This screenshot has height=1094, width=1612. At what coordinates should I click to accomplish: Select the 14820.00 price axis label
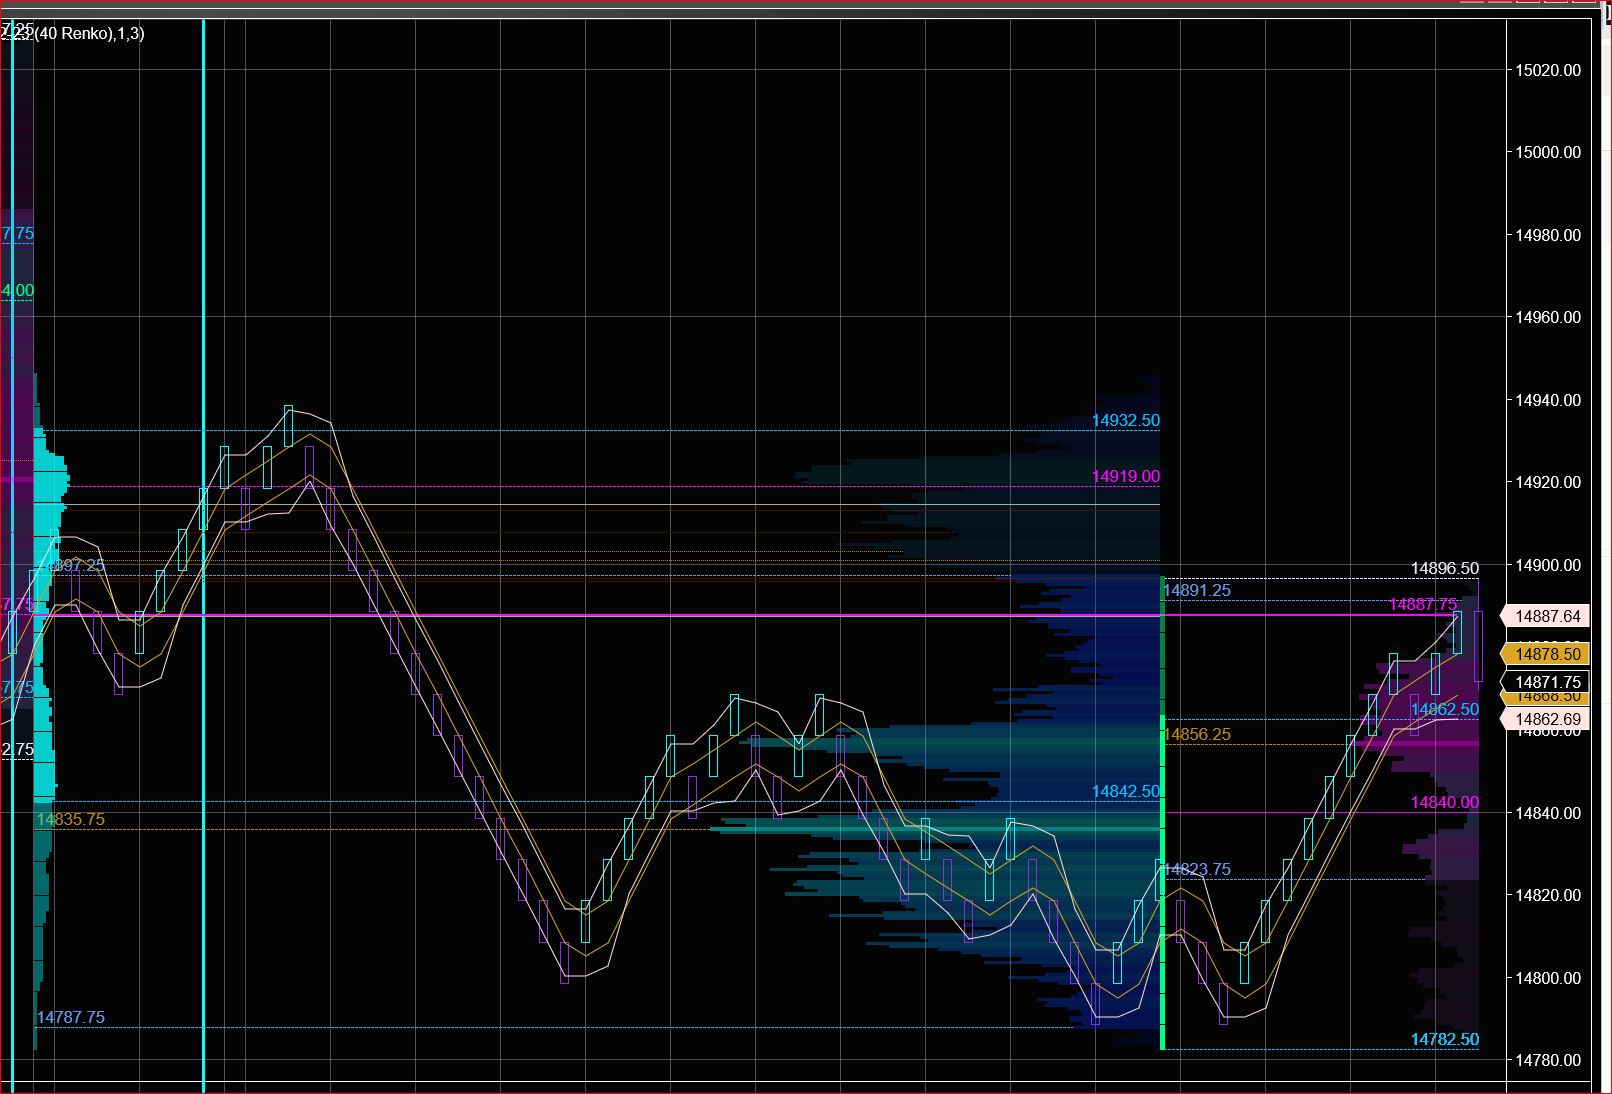[x=1548, y=895]
